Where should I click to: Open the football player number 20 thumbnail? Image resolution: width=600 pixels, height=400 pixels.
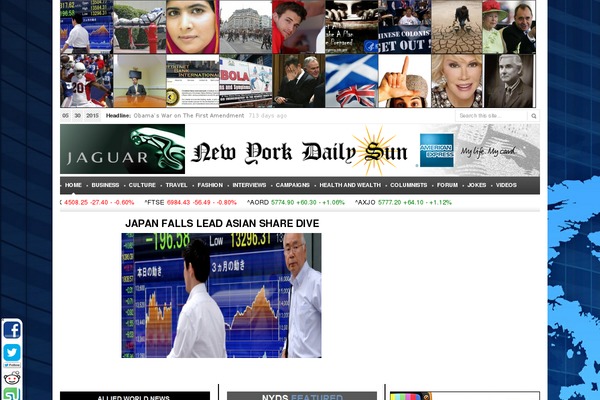tap(86, 81)
